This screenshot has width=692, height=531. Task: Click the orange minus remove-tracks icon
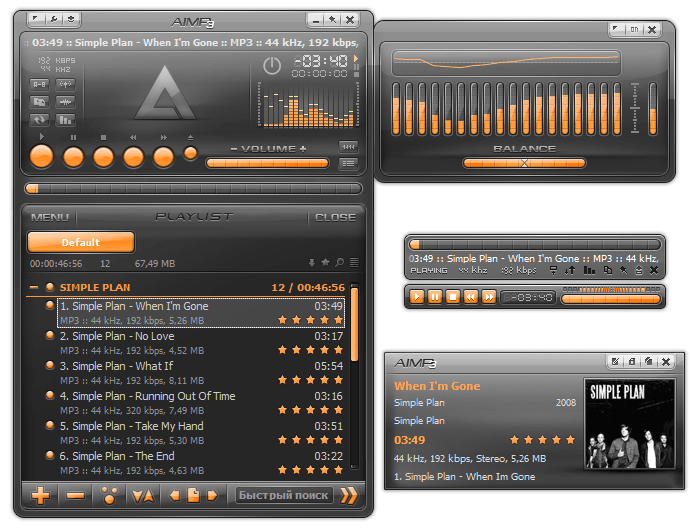point(75,495)
